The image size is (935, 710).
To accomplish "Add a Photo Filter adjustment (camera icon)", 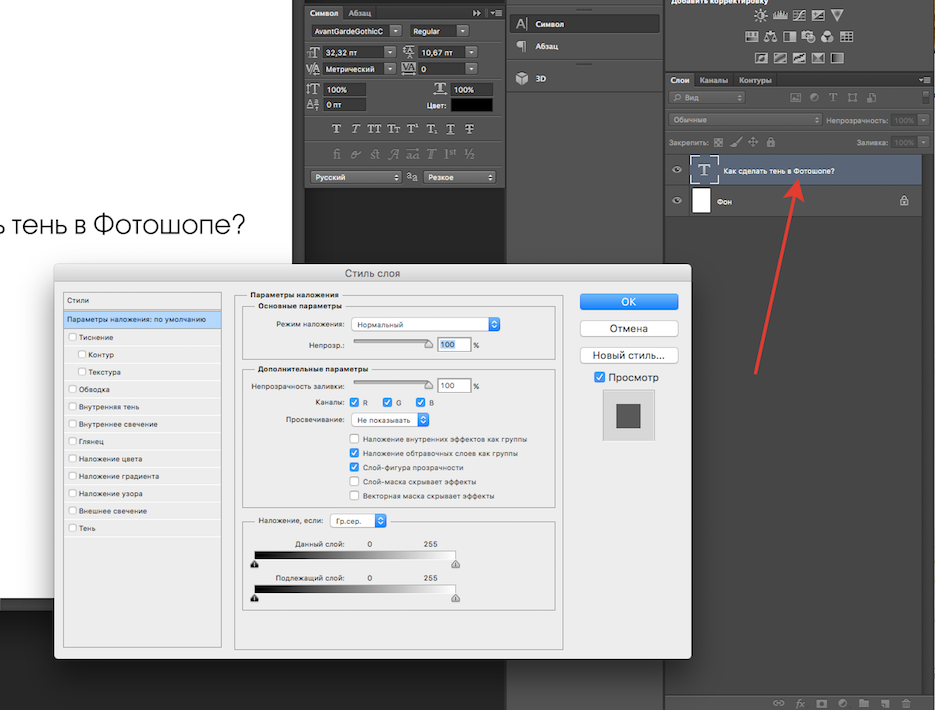I will click(x=808, y=37).
